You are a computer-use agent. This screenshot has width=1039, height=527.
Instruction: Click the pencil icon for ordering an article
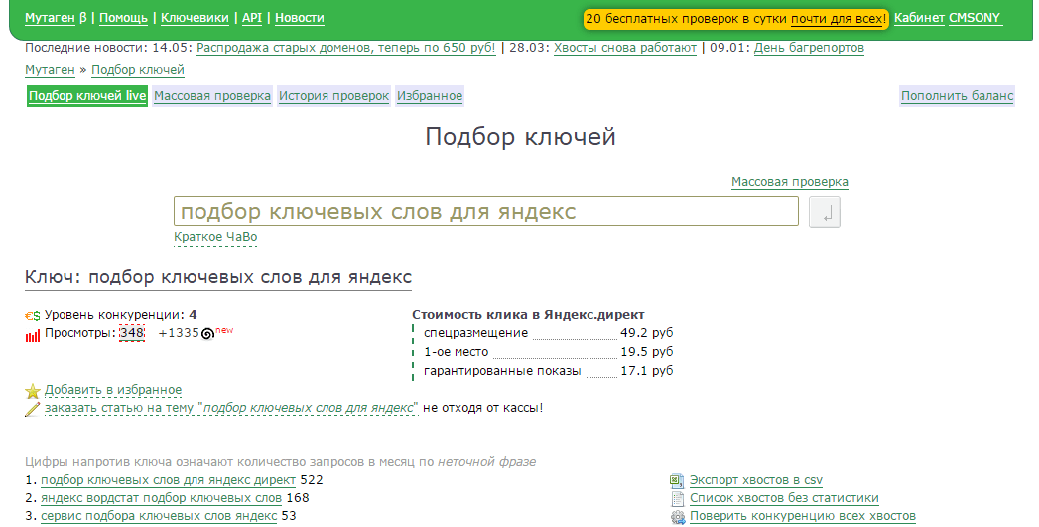pyautogui.click(x=33, y=409)
